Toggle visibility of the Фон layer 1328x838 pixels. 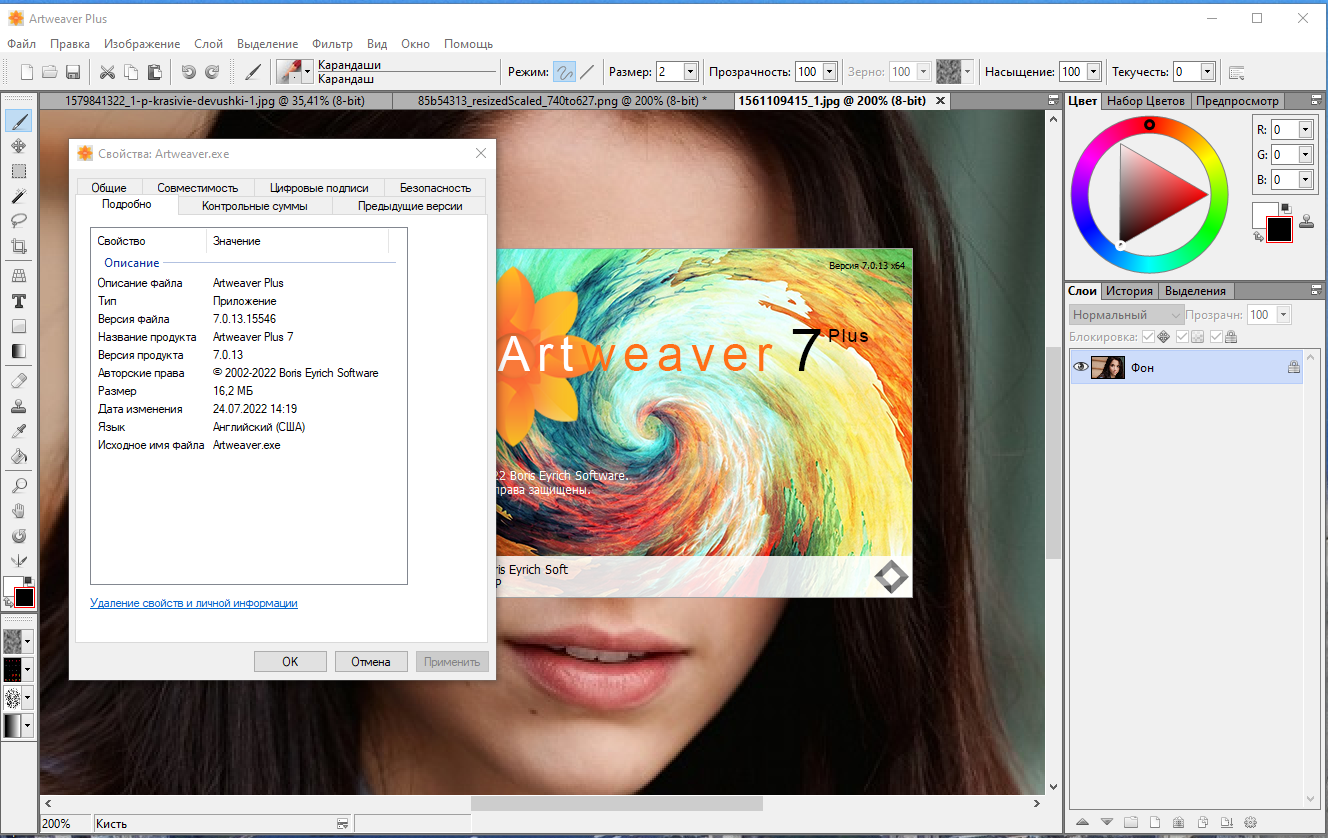[1080, 368]
